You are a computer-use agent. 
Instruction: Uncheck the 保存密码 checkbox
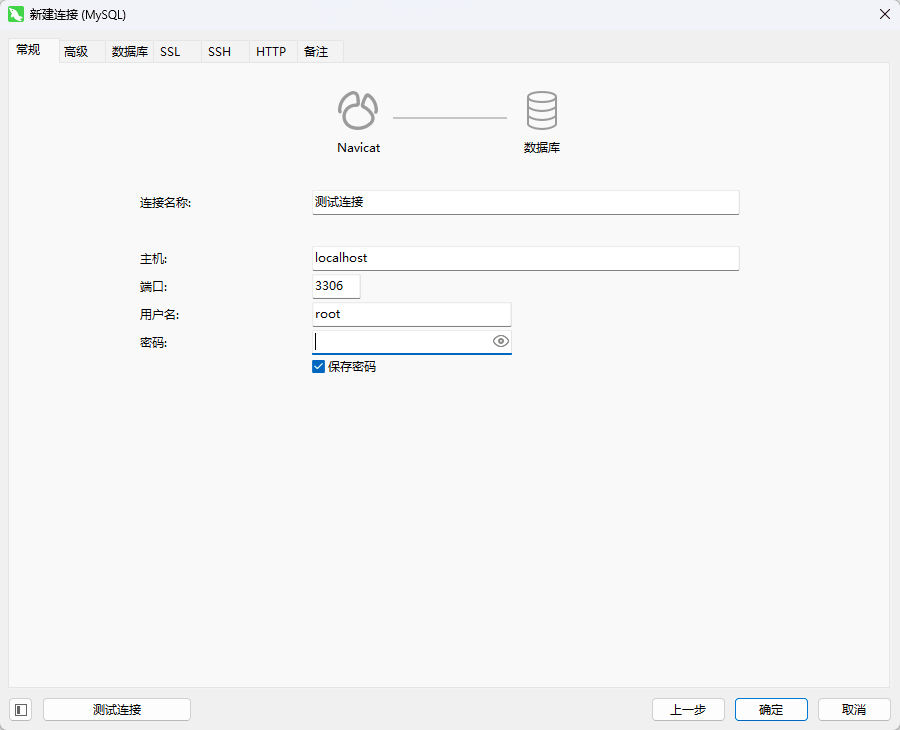[319, 367]
